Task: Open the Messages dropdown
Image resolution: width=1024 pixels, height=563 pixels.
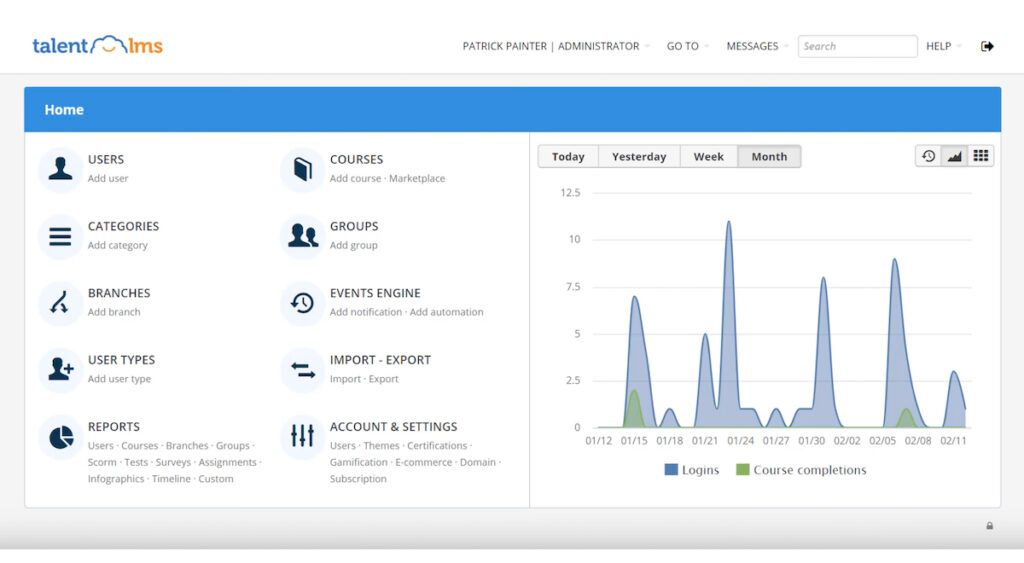Action: click(757, 46)
